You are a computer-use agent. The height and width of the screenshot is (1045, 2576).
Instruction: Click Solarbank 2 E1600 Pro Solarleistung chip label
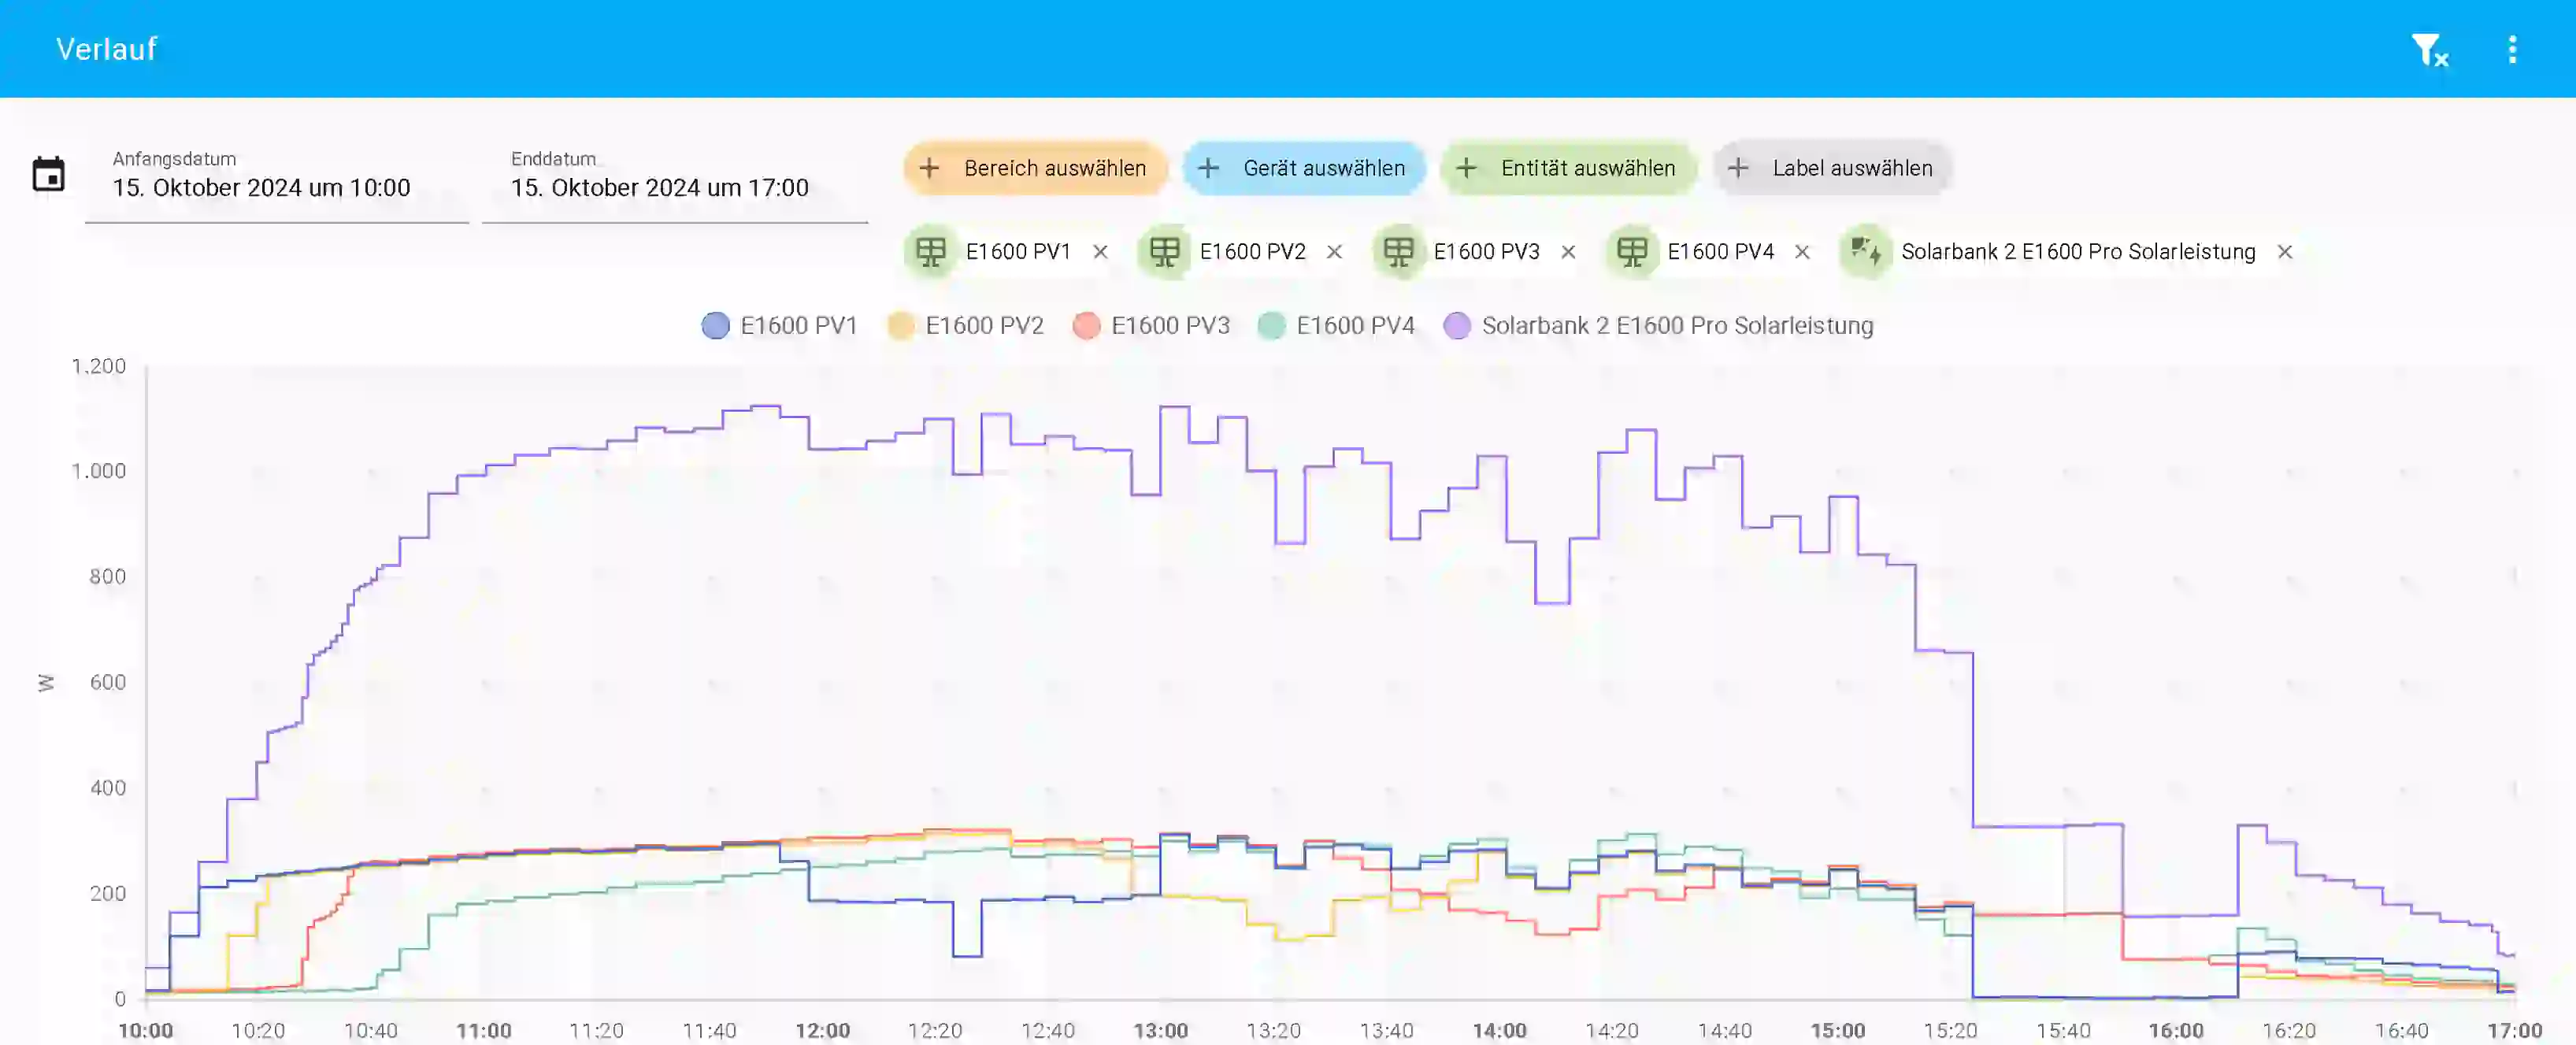pyautogui.click(x=2078, y=252)
